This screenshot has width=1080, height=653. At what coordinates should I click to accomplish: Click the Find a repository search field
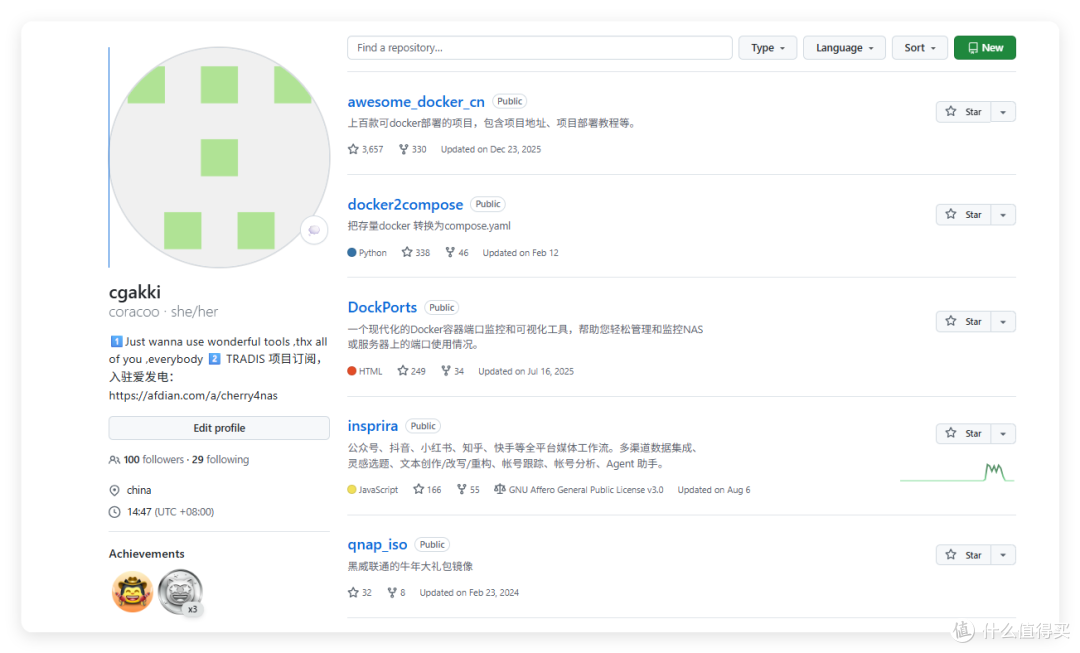539,48
